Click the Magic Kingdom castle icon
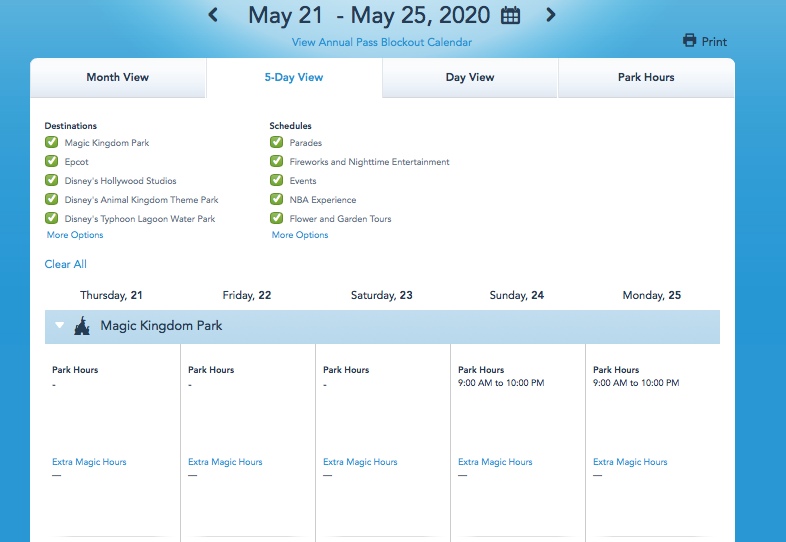 82,326
